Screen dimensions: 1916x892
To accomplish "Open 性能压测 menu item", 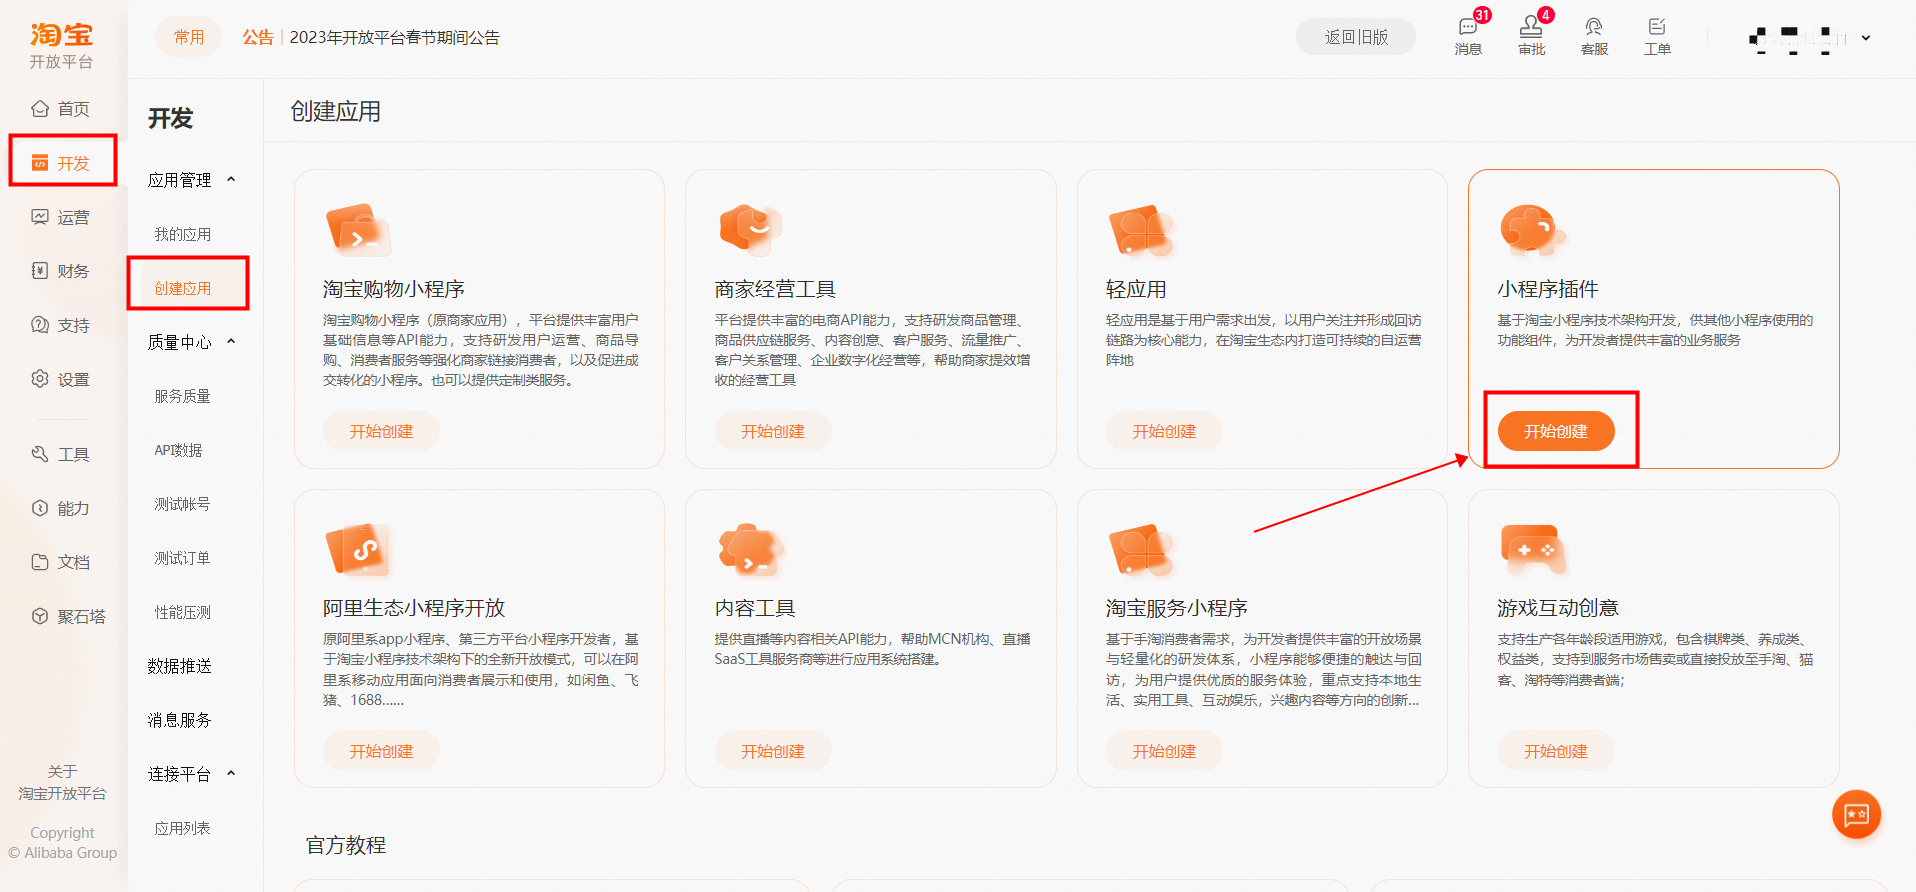I will [182, 612].
